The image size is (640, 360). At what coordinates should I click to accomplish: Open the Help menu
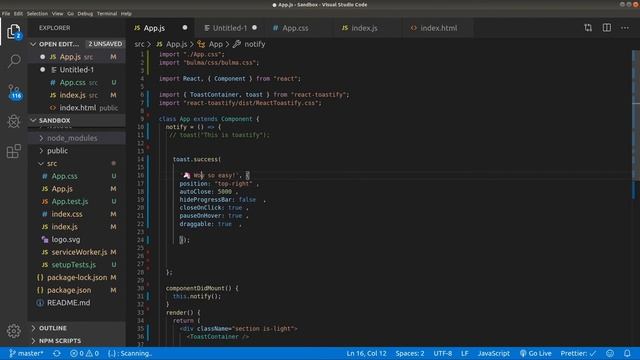(x=126, y=13)
